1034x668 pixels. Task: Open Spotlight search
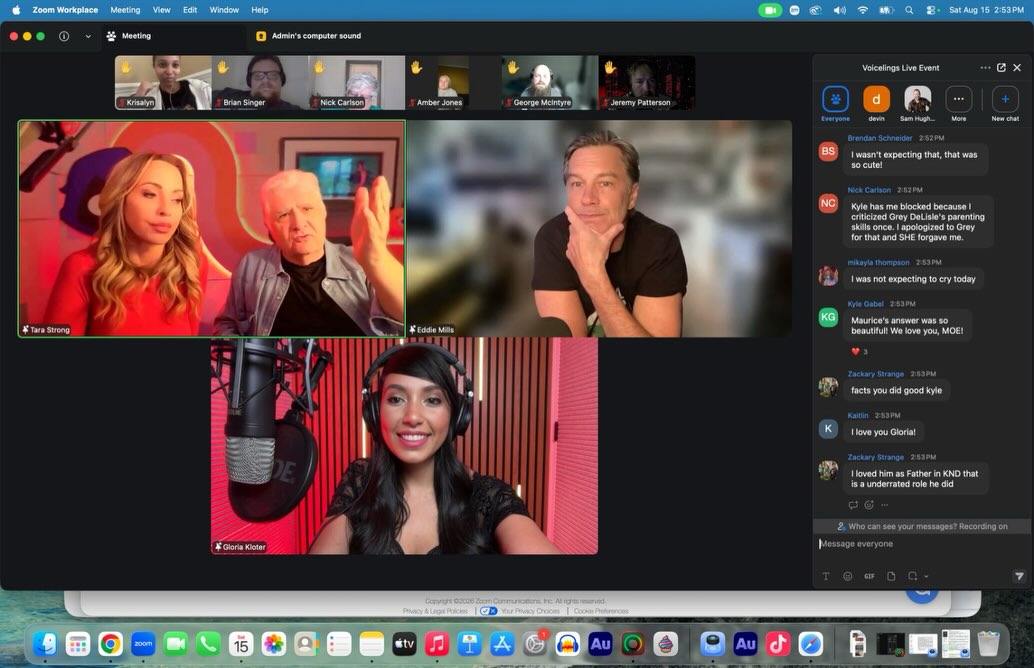pyautogui.click(x=909, y=10)
